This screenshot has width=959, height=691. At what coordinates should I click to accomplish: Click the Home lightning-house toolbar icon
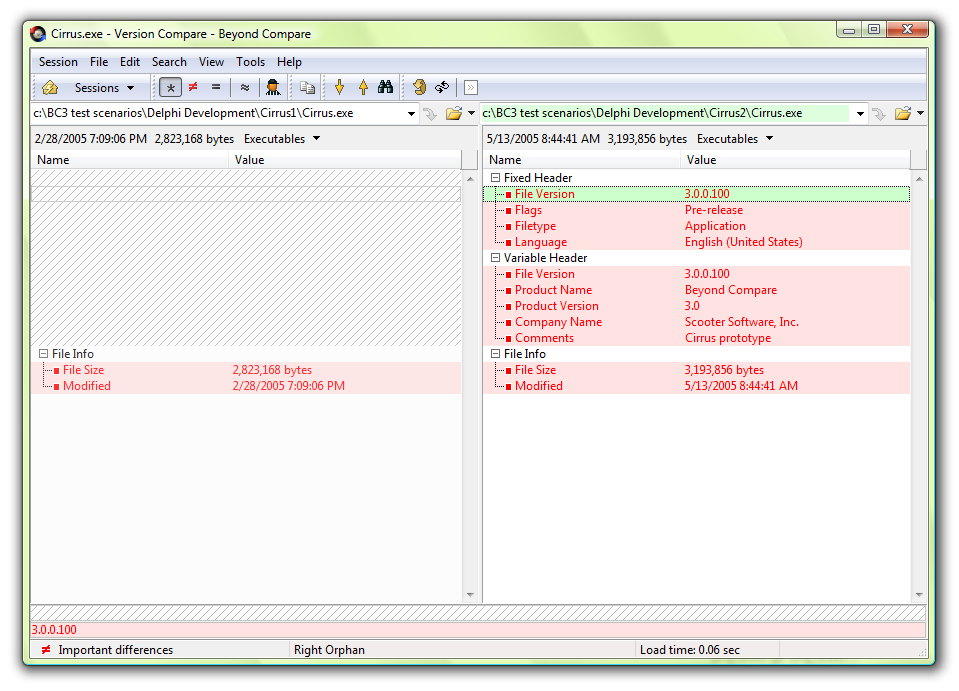50,87
